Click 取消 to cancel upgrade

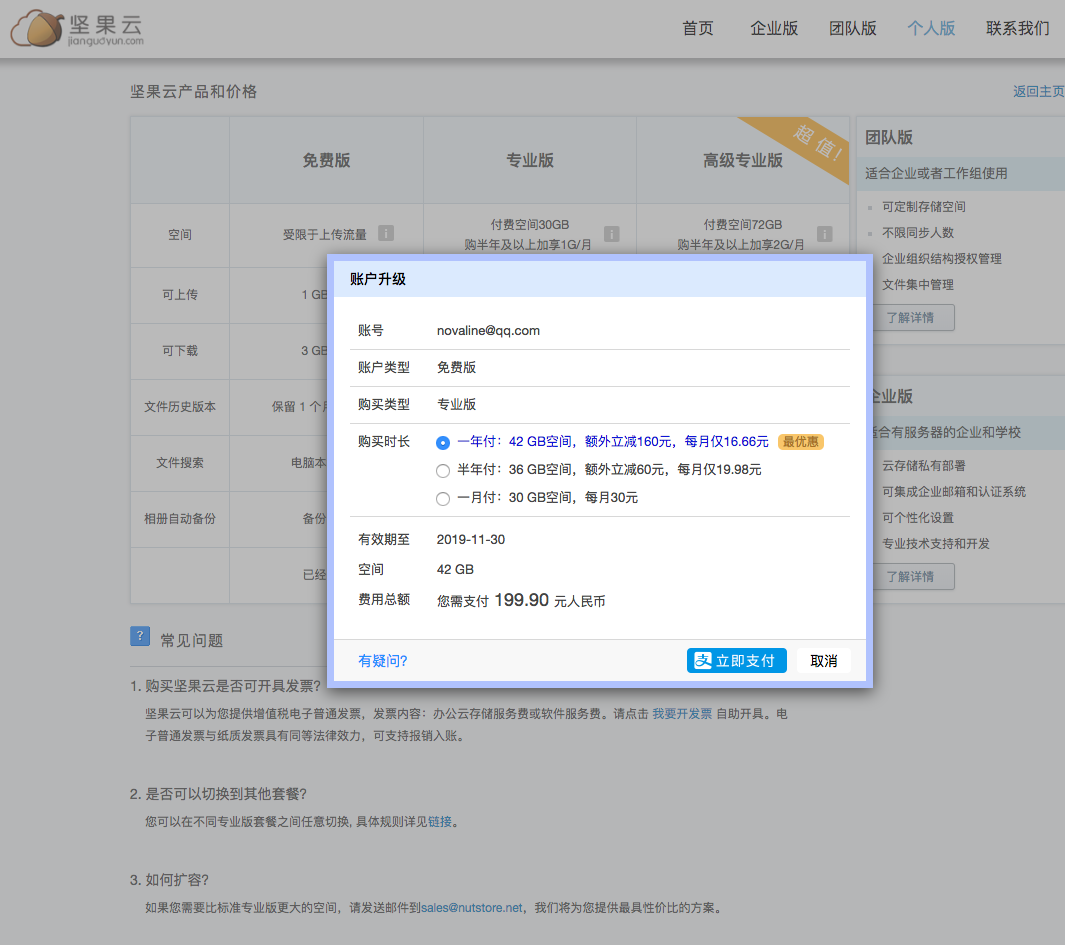click(x=824, y=660)
